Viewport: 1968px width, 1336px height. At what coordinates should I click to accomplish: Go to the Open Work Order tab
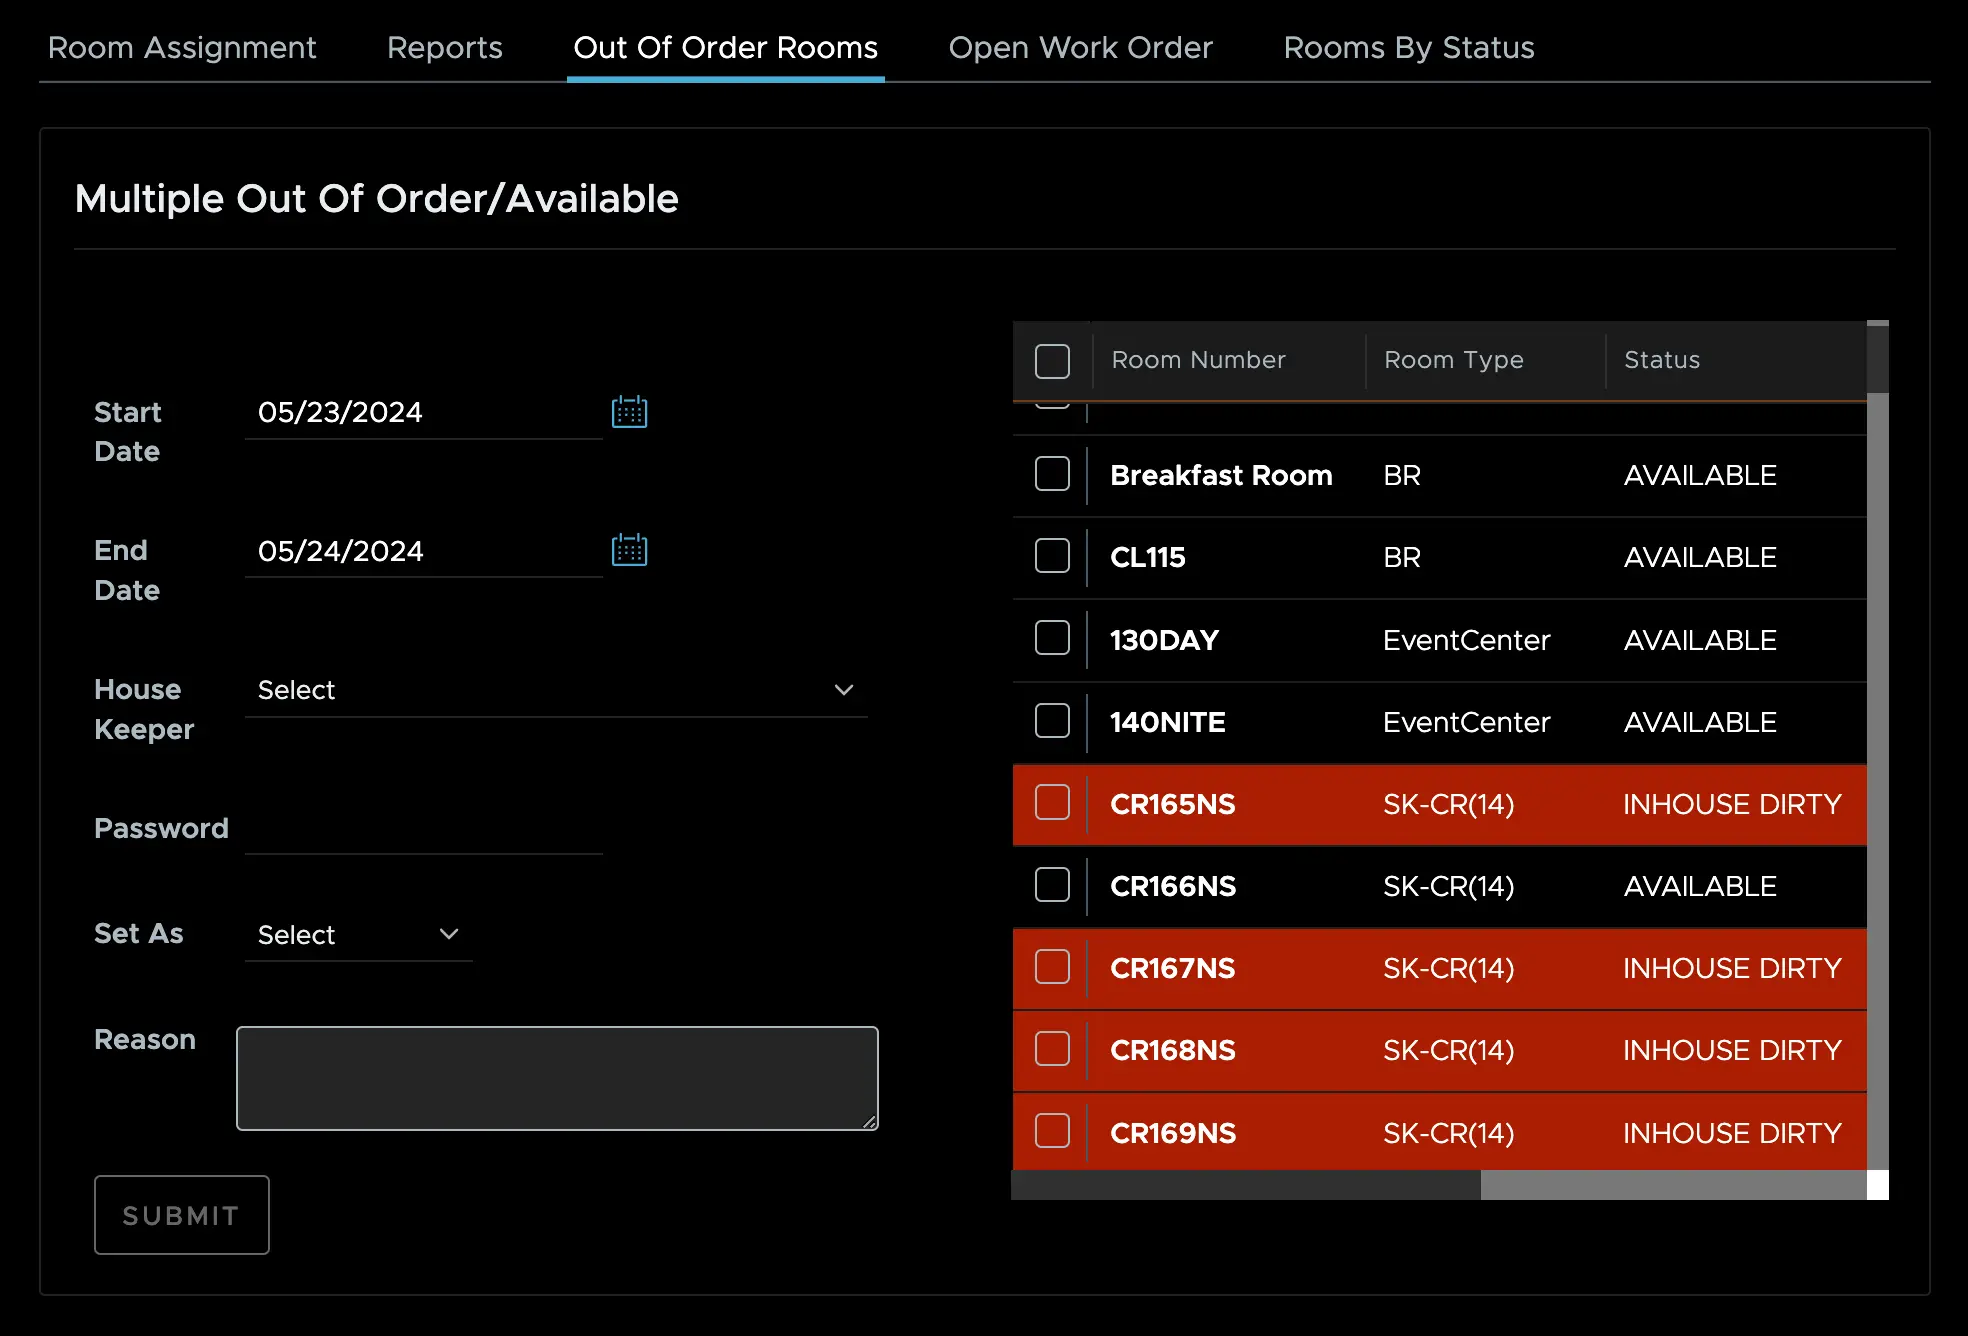(1080, 47)
